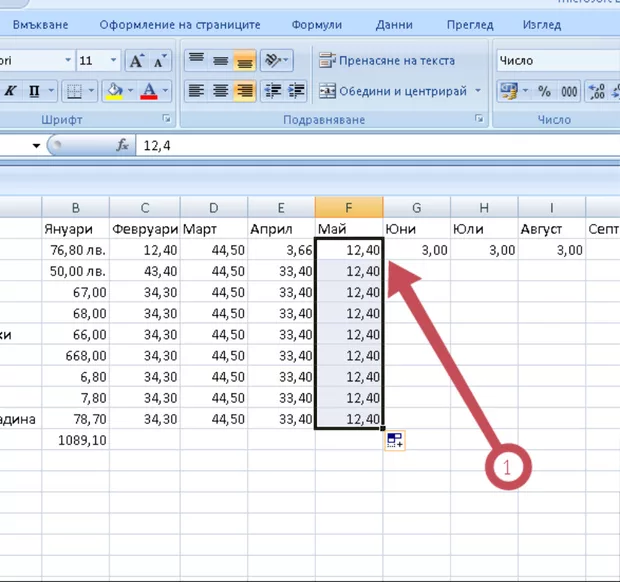Center text horizontally
The height and width of the screenshot is (582, 620).
220,91
